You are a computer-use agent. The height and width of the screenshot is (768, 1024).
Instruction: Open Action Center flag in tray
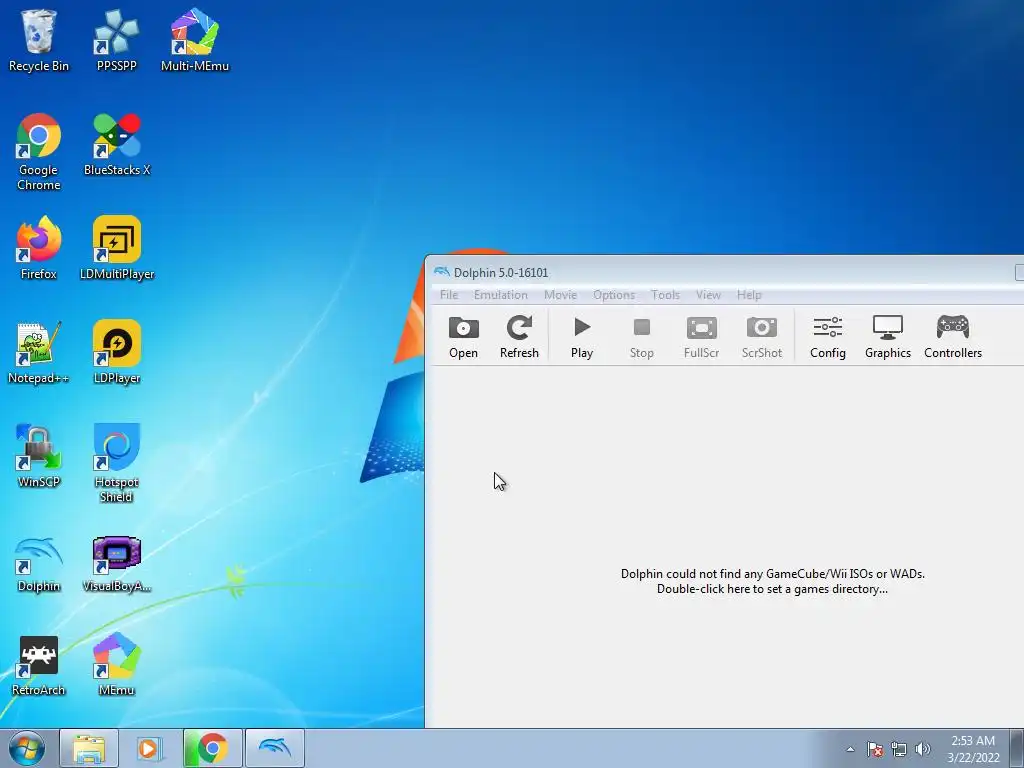pos(874,749)
